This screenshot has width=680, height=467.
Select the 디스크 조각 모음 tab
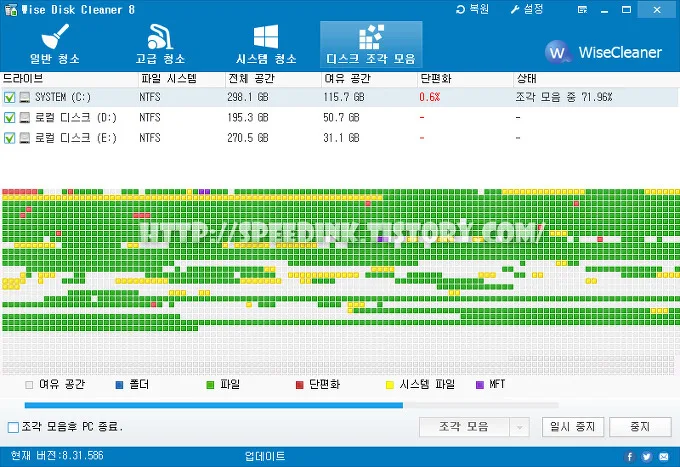click(x=371, y=45)
